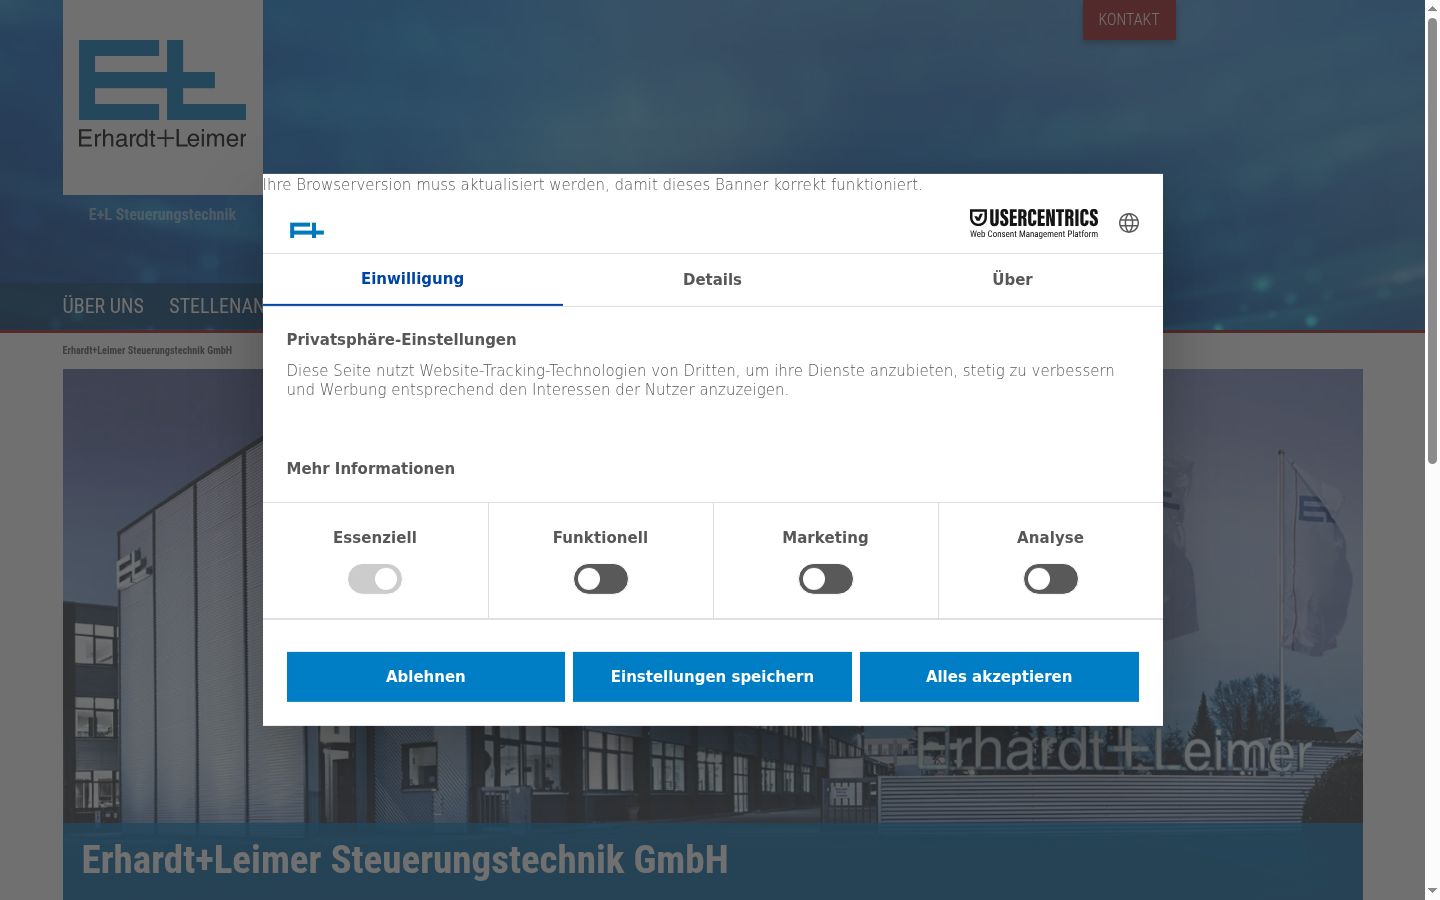Open the language selection globe icon
Screen dimensions: 1440x900
[1129, 223]
